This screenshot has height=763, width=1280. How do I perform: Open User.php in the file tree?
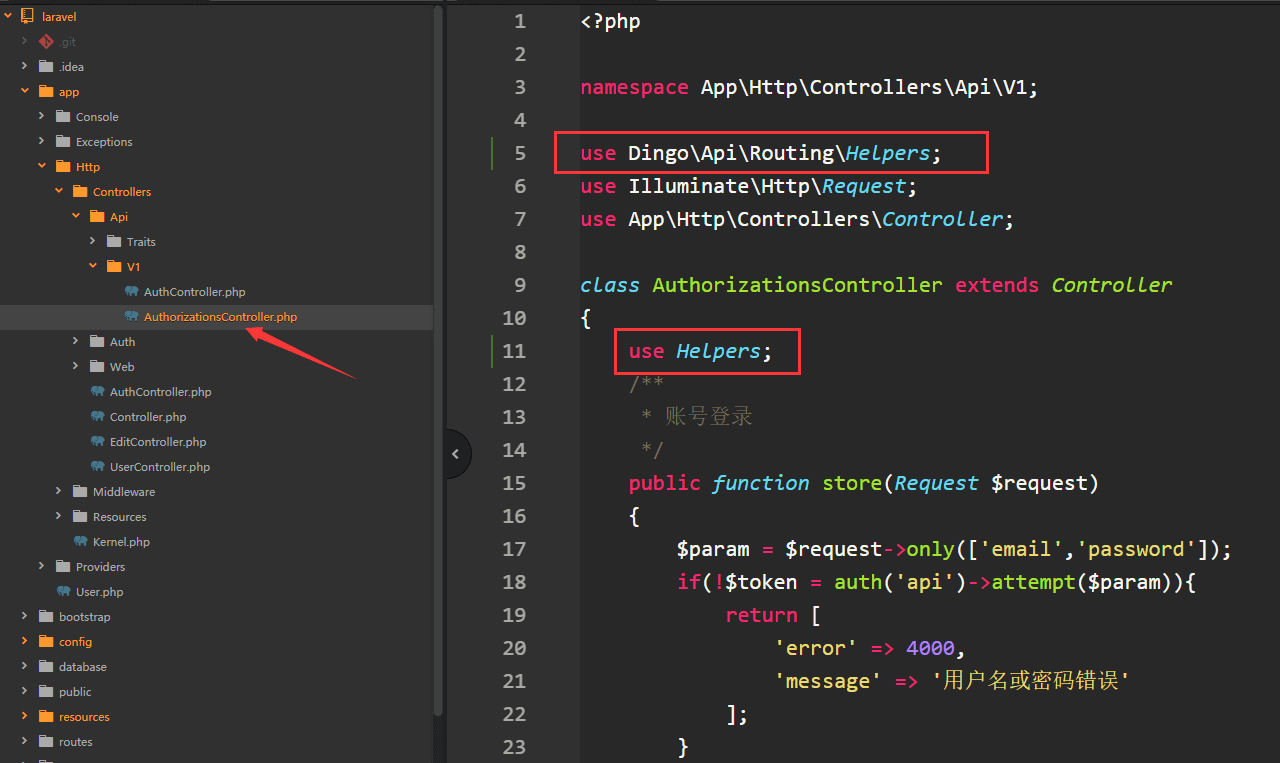pos(99,592)
